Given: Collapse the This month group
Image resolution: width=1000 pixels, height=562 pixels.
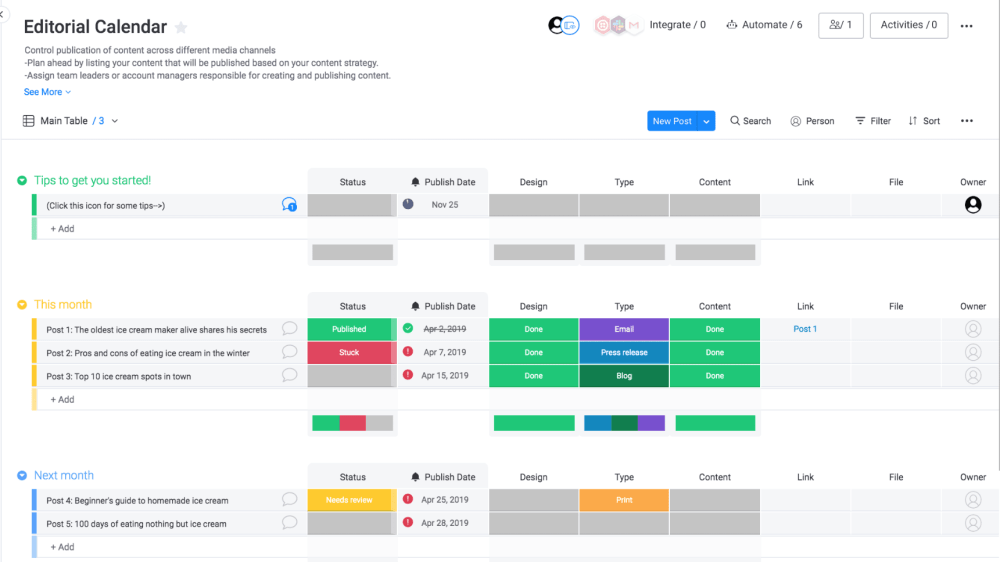Looking at the screenshot, I should pyautogui.click(x=22, y=305).
